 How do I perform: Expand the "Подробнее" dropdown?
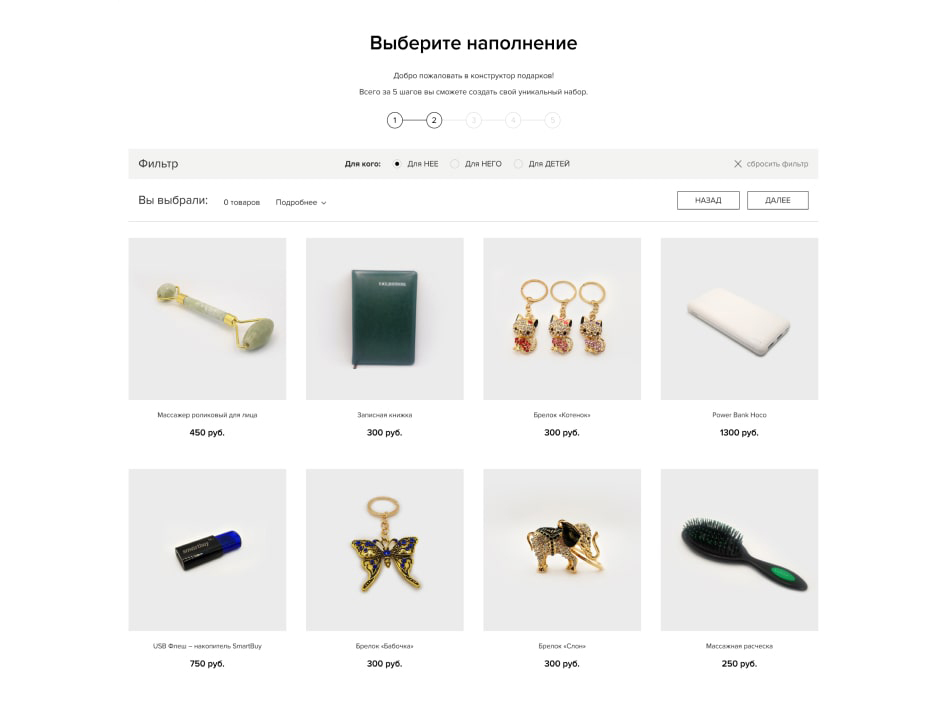[x=301, y=202]
